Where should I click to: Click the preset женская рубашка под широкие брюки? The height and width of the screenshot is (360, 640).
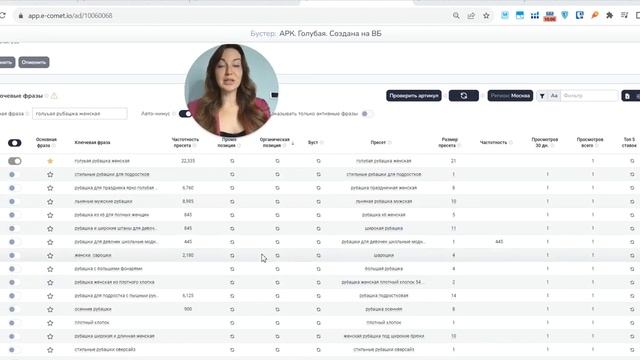tap(384, 336)
